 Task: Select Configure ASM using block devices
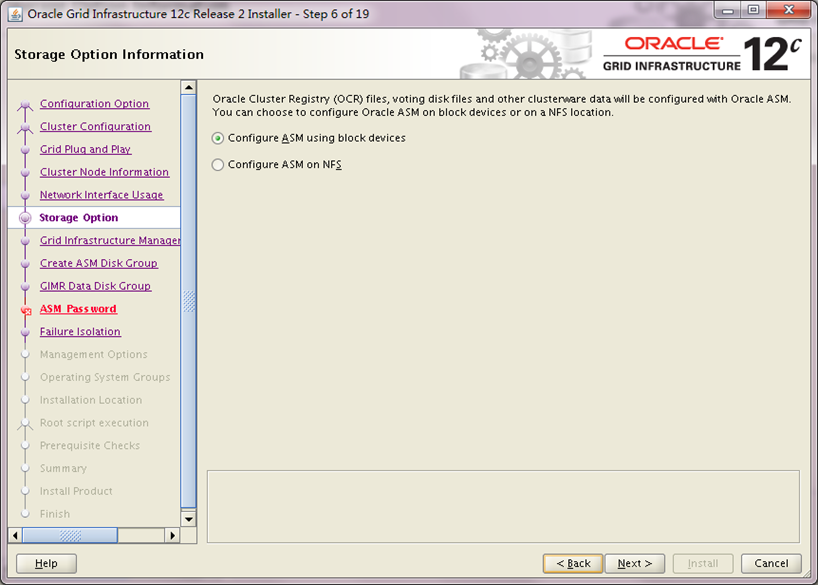(218, 138)
